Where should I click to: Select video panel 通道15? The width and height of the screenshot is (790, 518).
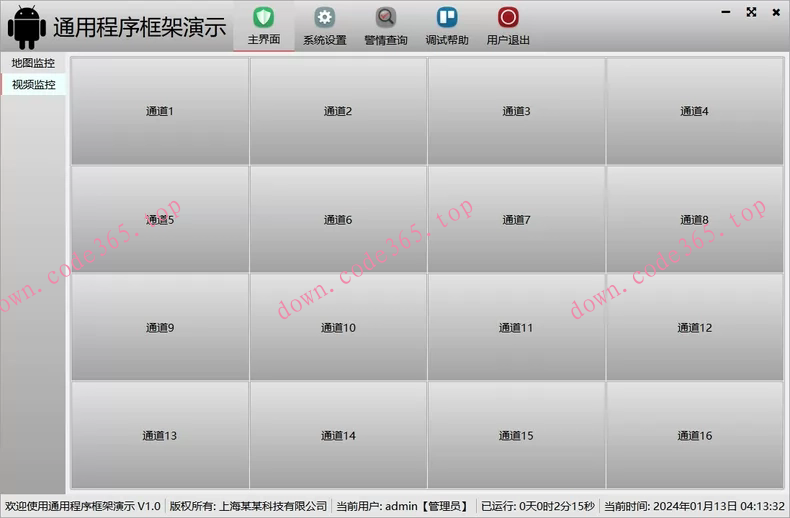click(516, 435)
